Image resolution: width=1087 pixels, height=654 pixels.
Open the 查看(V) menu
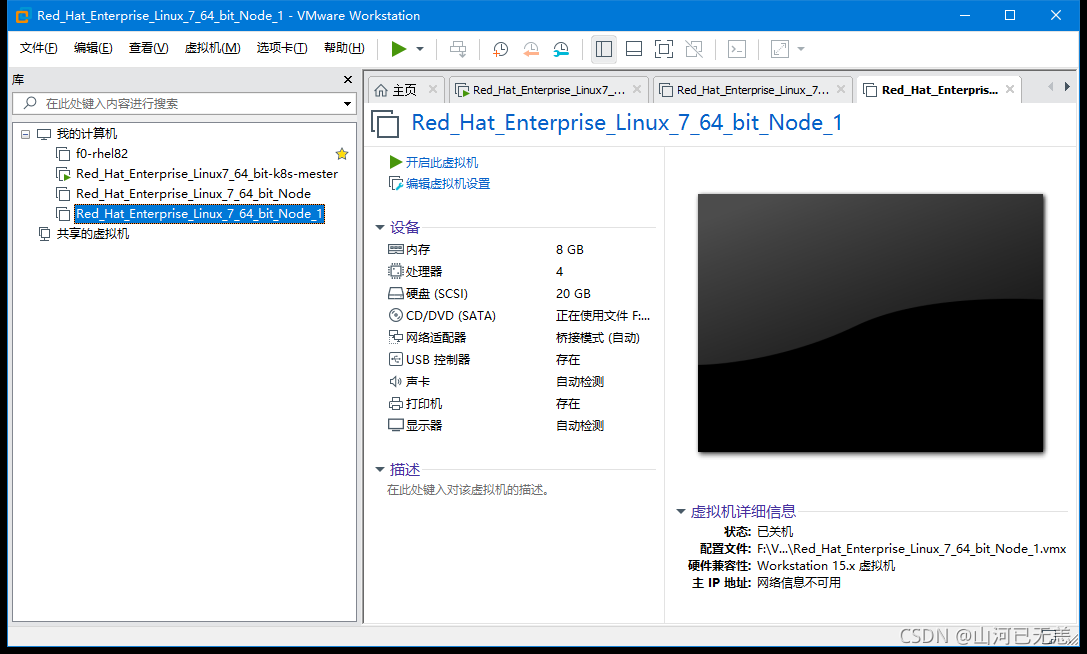click(x=148, y=48)
